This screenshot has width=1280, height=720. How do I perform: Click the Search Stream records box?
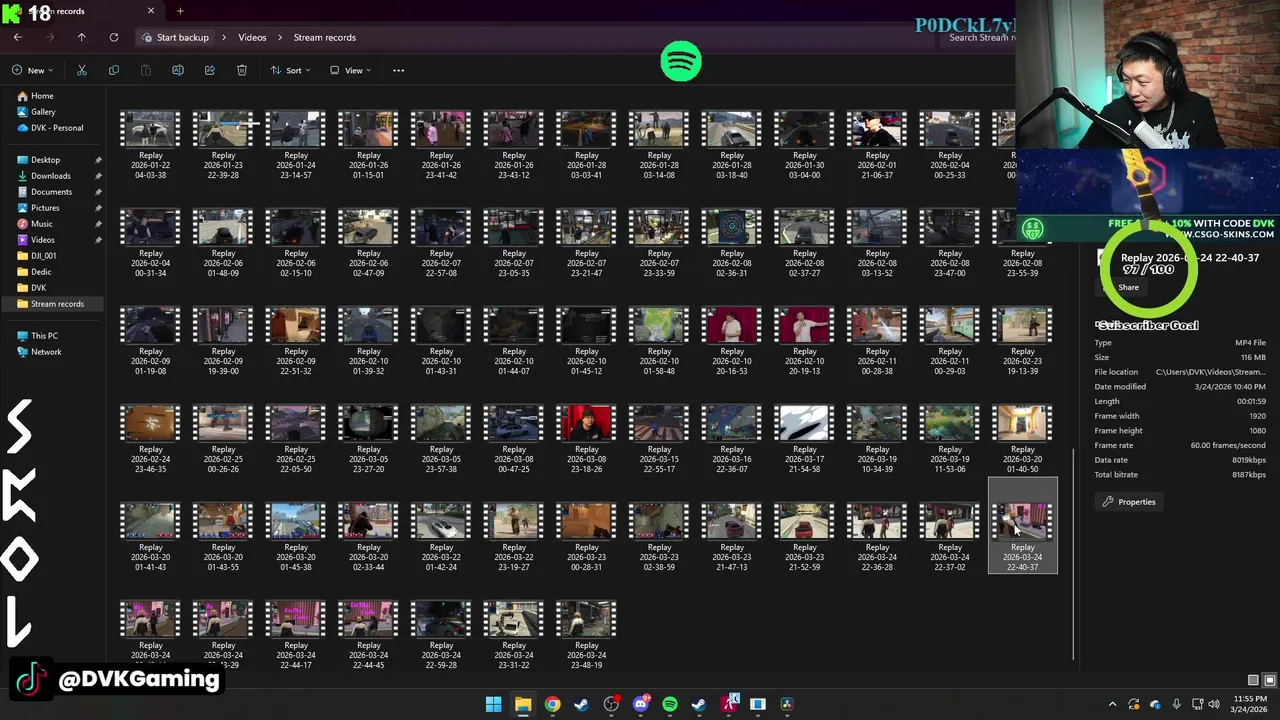pos(980,37)
